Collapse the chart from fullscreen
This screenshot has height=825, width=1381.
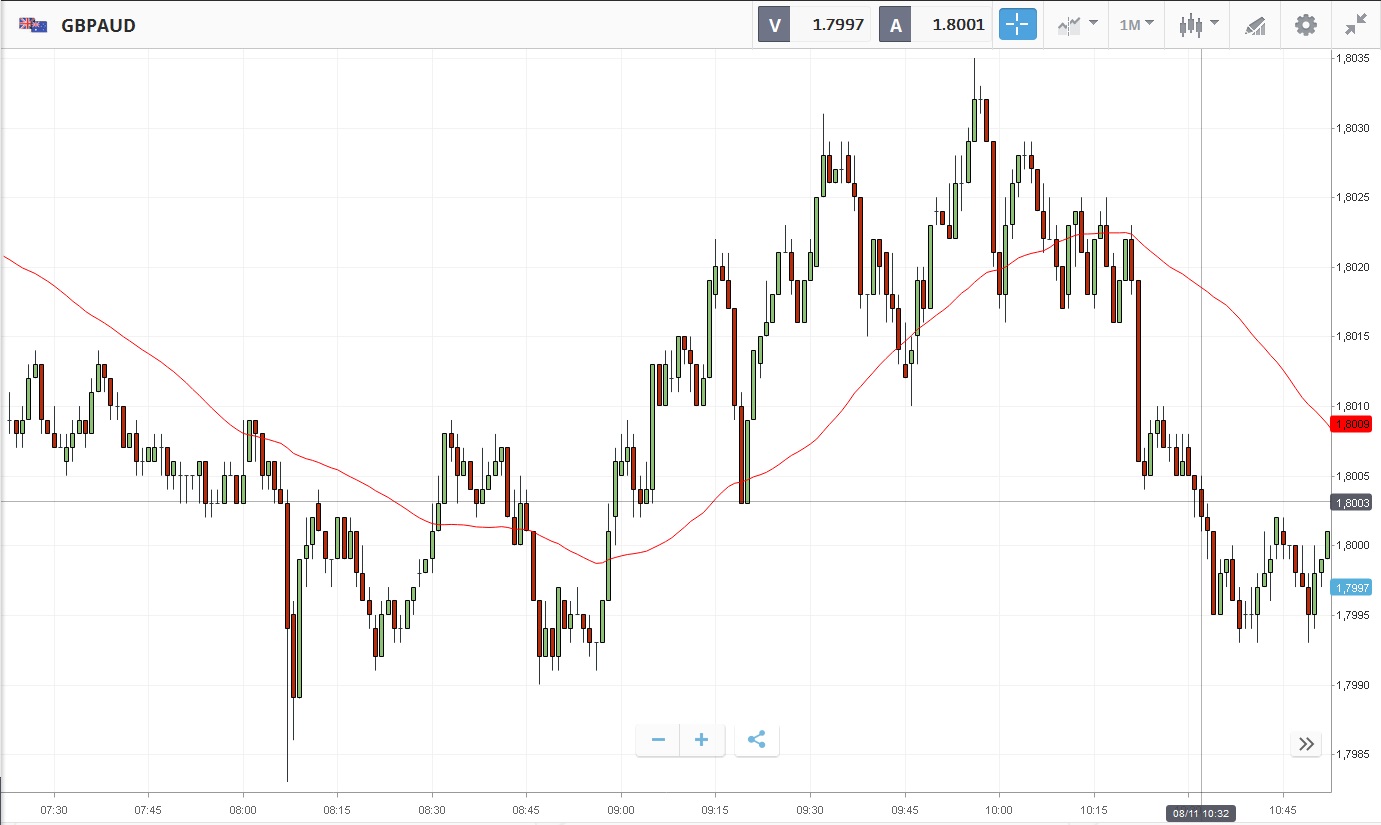tap(1356, 25)
